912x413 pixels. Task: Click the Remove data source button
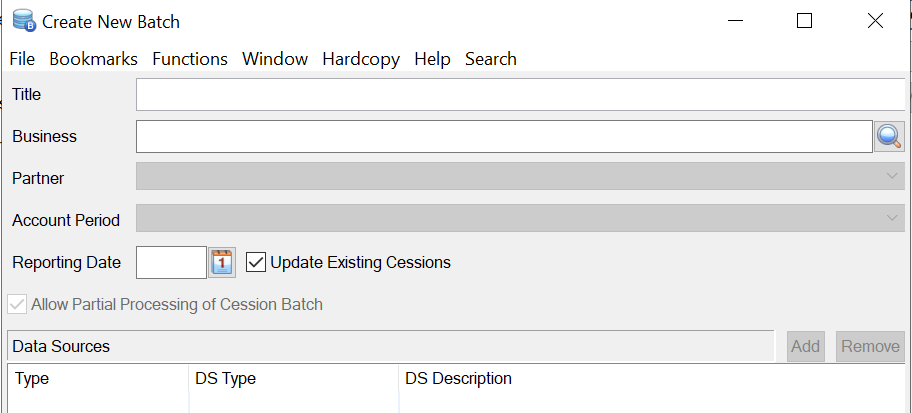870,346
